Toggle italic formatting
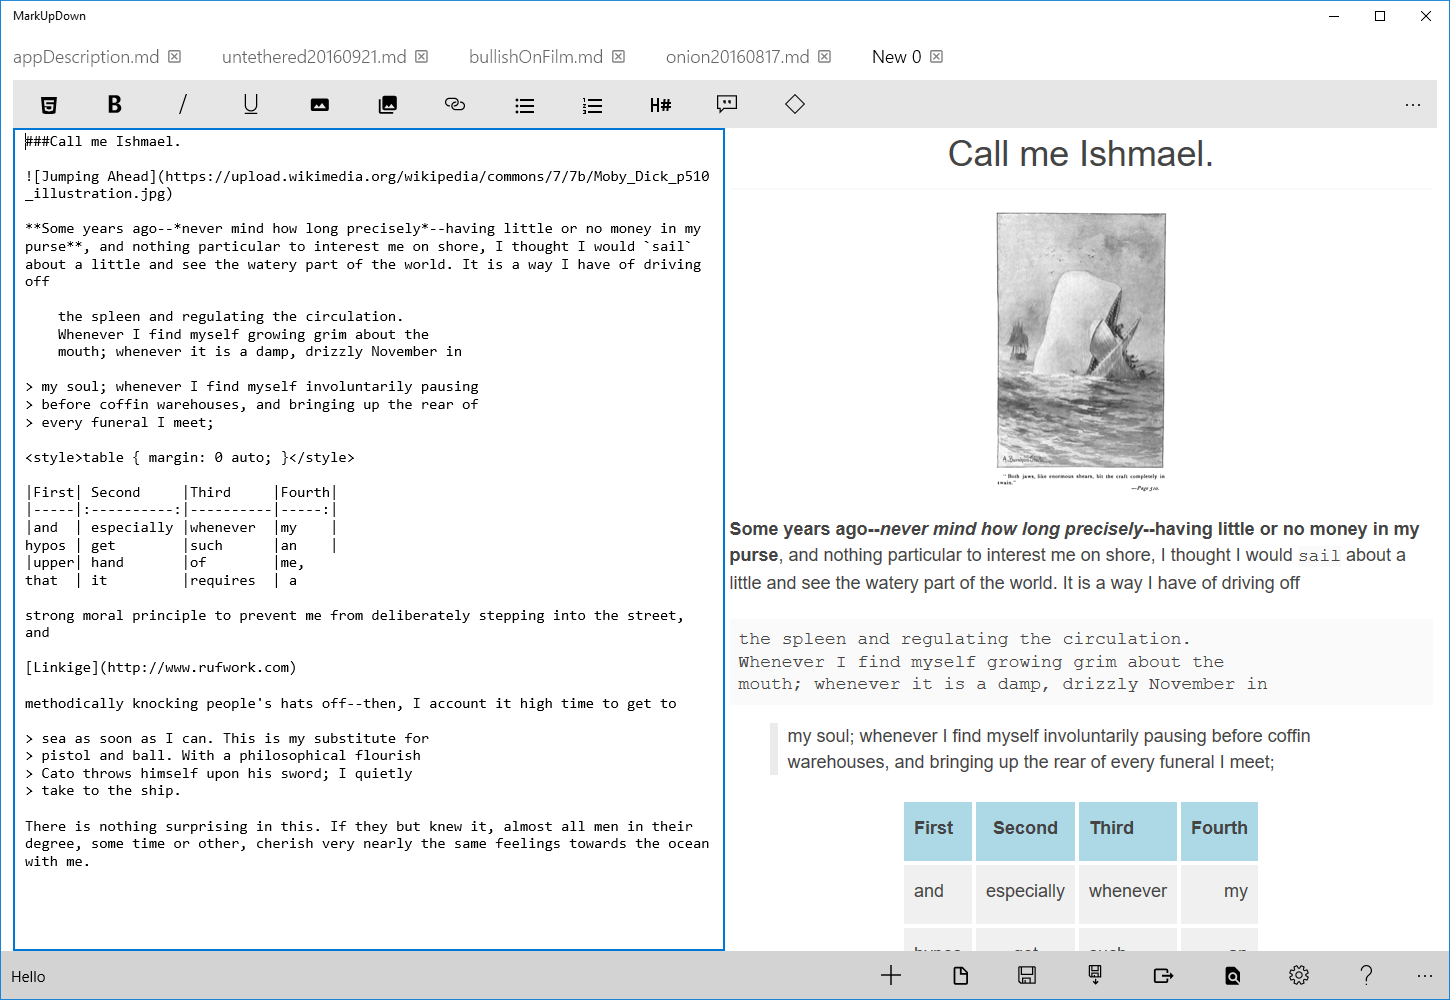The height and width of the screenshot is (1000, 1450). point(183,104)
